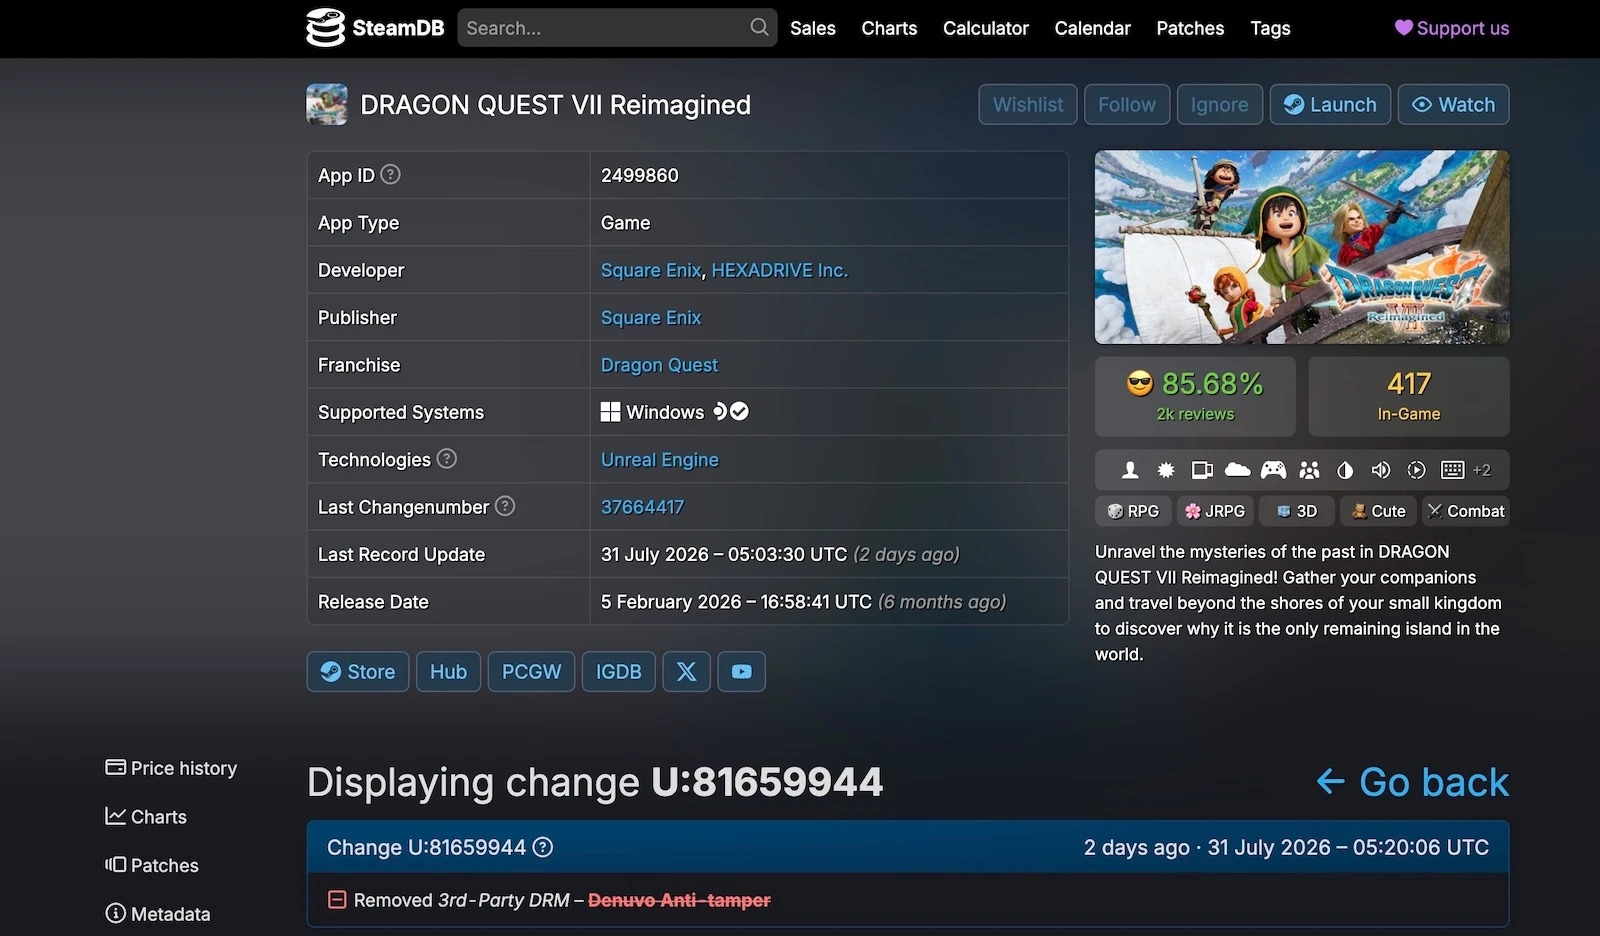The image size is (1600, 936).
Task: Click the search magnifier icon
Action: (x=760, y=27)
